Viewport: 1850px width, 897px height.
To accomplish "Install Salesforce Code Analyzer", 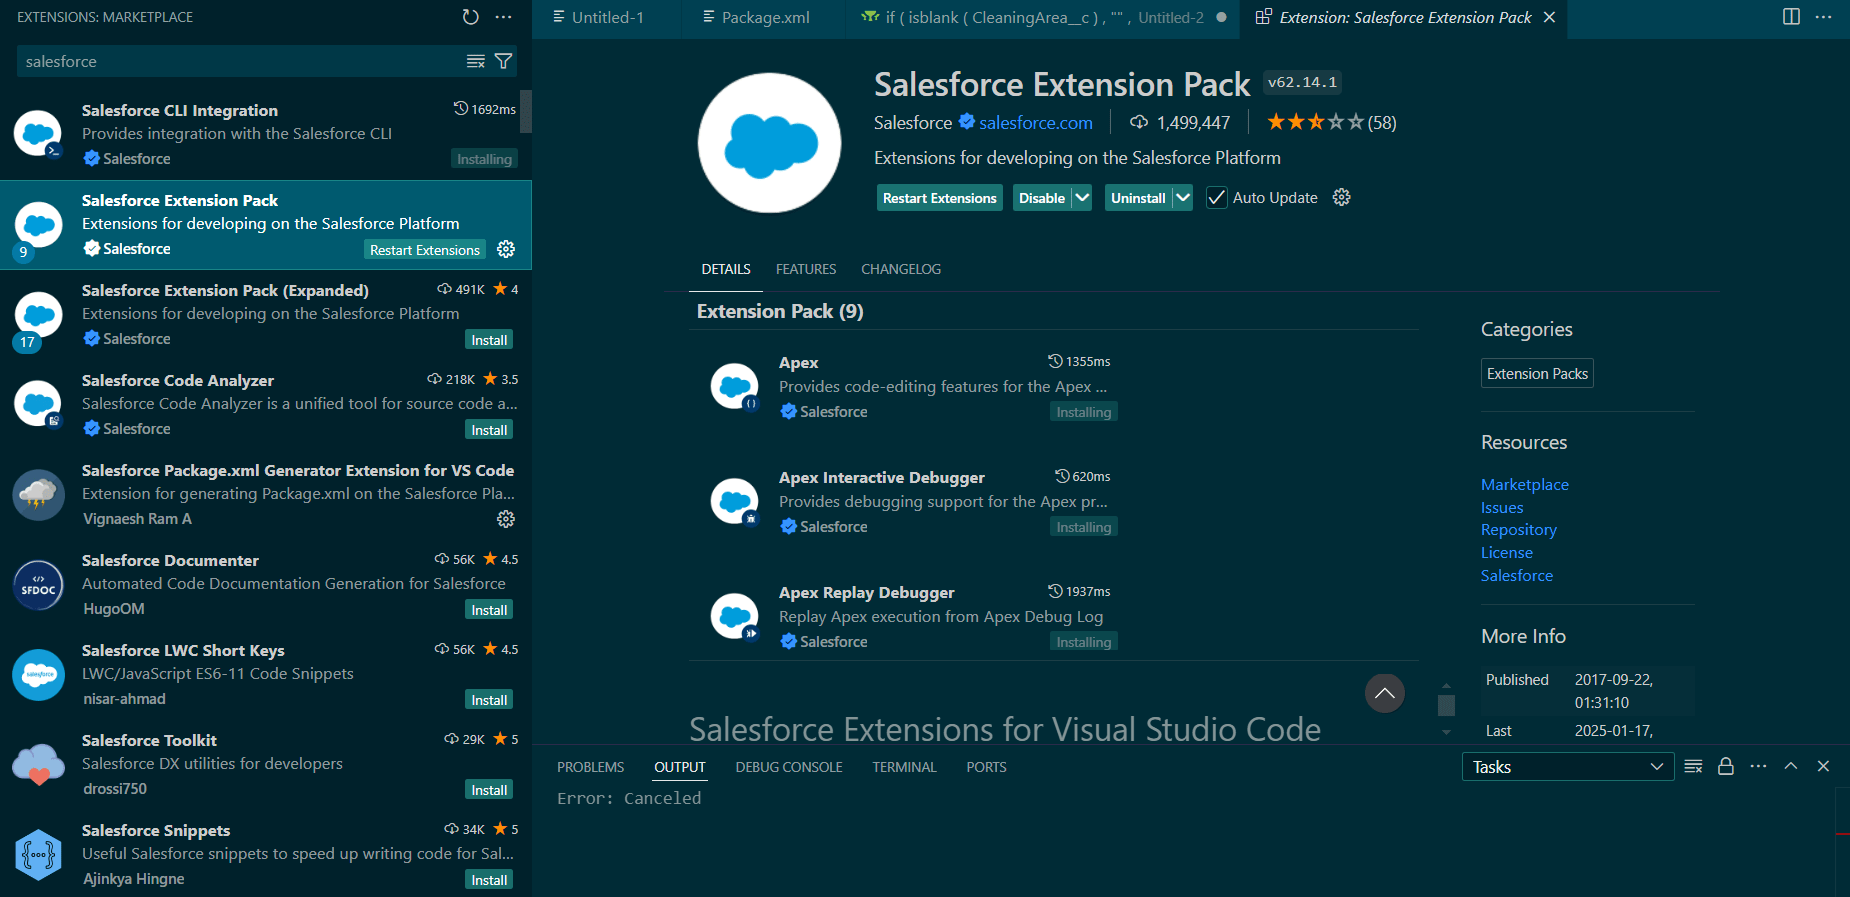I will [489, 430].
